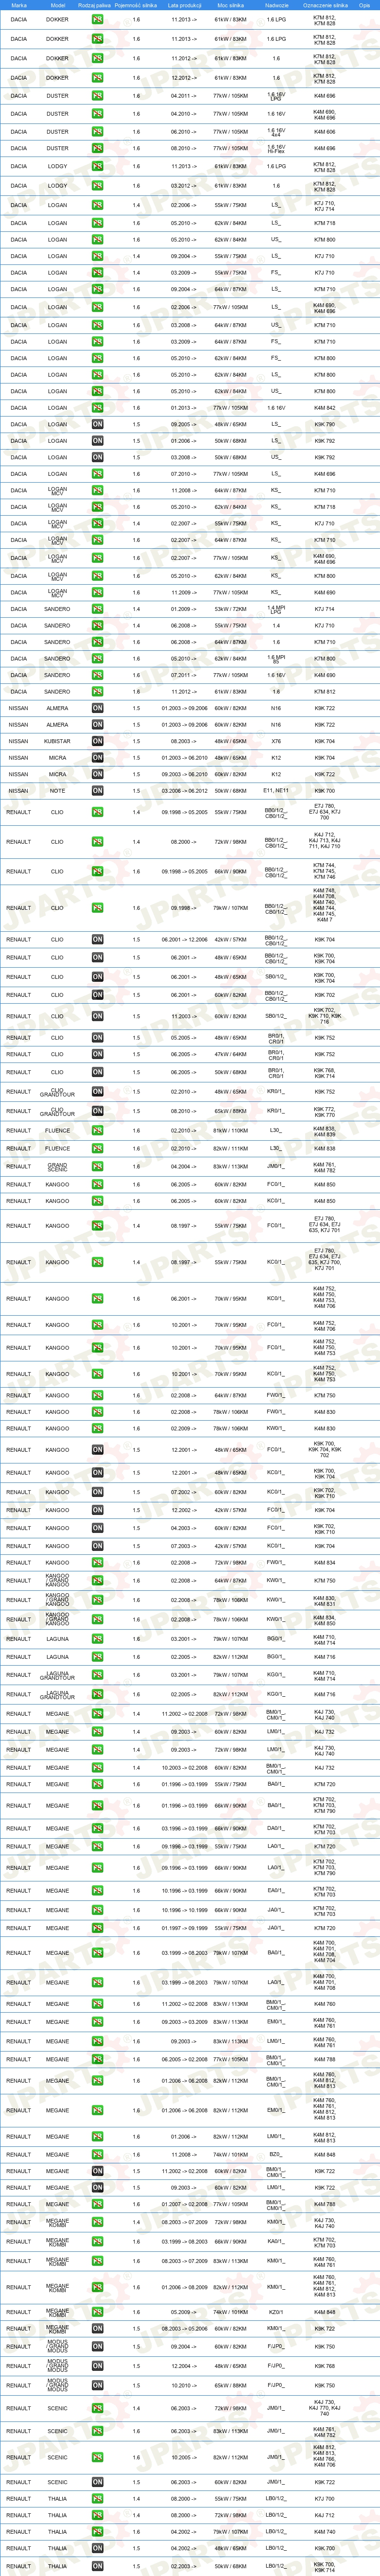
Task: Click the petrol icon in Laguna Grandtour 03.2001 row
Action: pos(97,1675)
